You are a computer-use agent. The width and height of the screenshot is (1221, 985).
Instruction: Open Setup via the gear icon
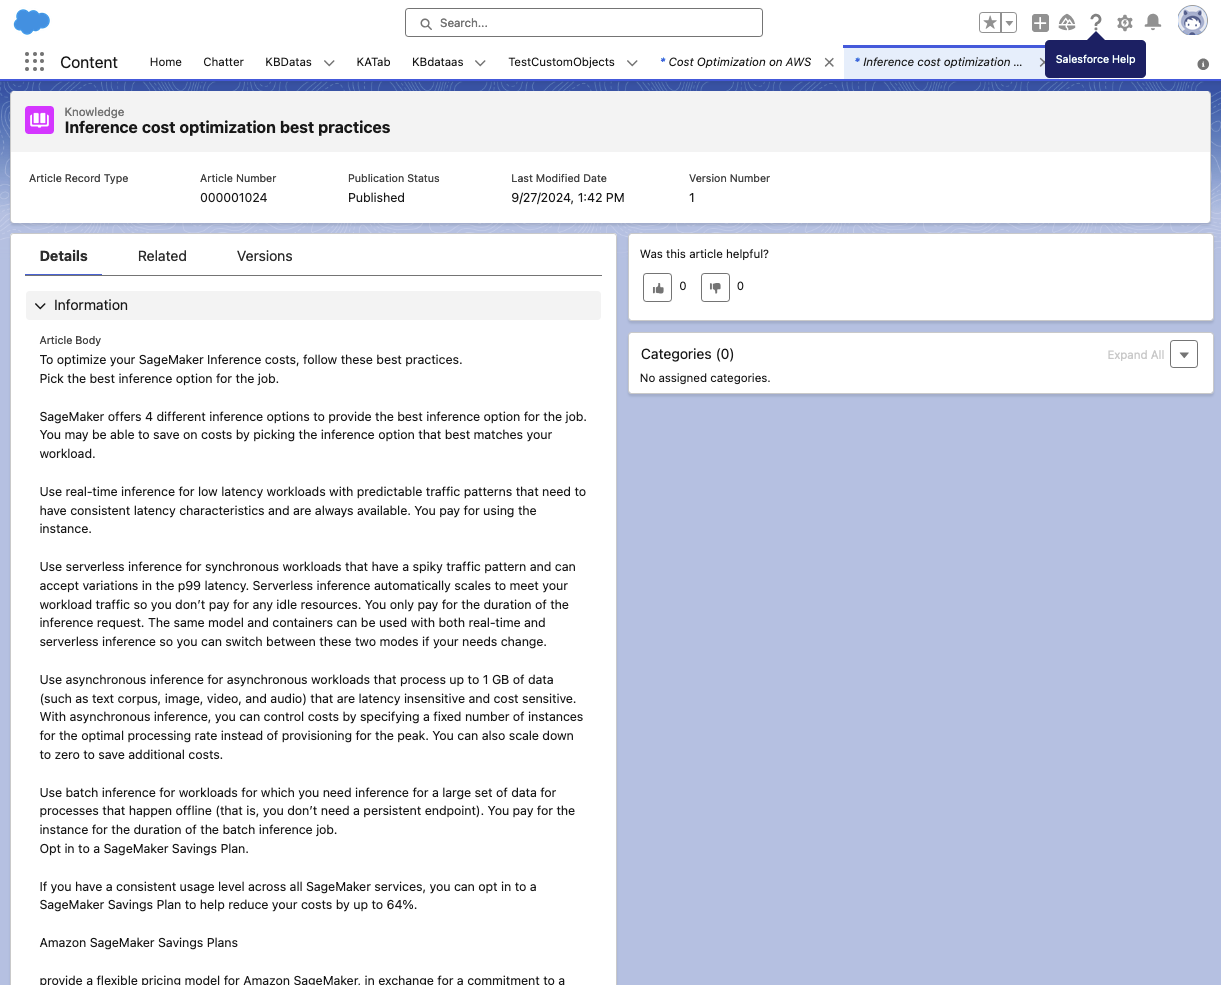1124,22
